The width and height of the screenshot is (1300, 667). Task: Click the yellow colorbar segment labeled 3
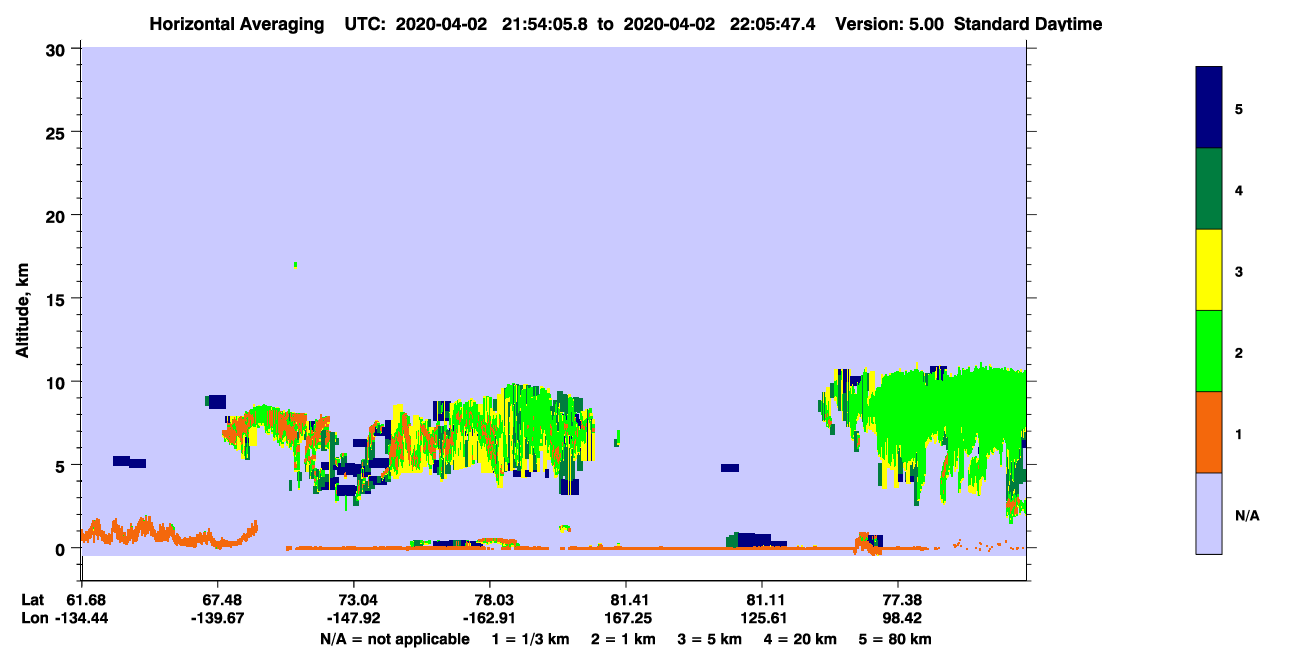tap(1209, 270)
